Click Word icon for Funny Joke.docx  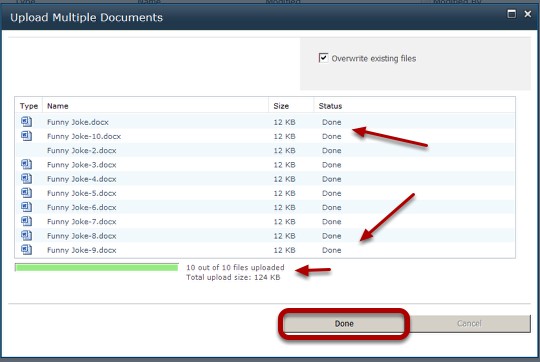(27, 122)
